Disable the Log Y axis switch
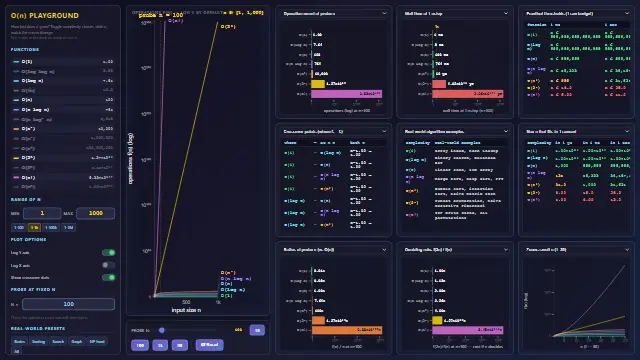 point(109,253)
